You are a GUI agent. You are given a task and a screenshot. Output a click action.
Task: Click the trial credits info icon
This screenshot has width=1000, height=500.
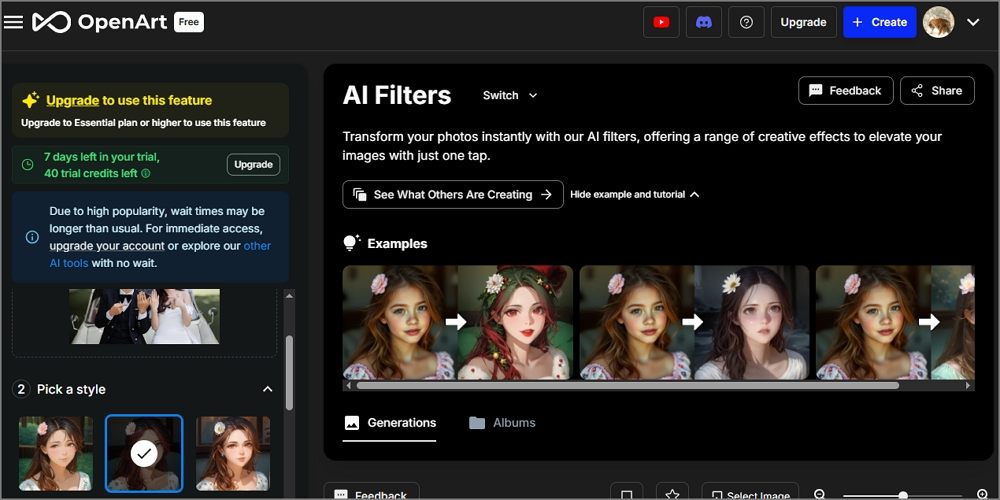(x=145, y=173)
